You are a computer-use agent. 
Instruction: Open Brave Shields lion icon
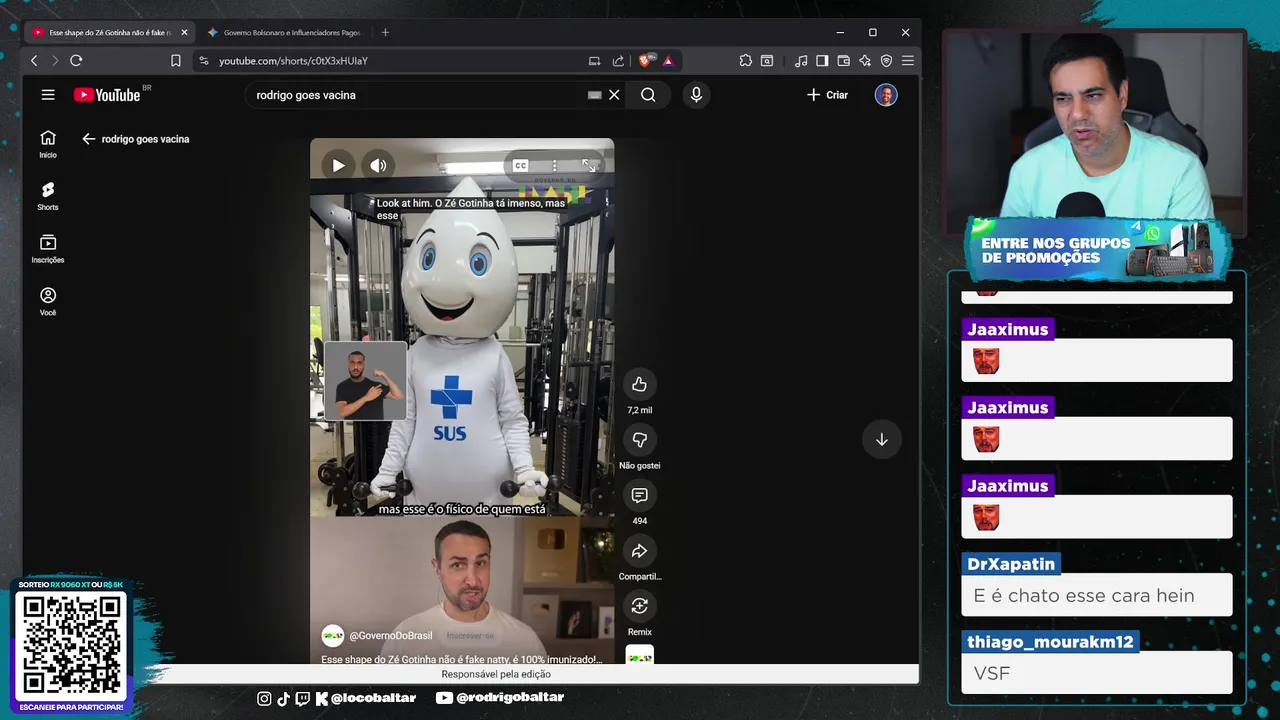pos(646,61)
